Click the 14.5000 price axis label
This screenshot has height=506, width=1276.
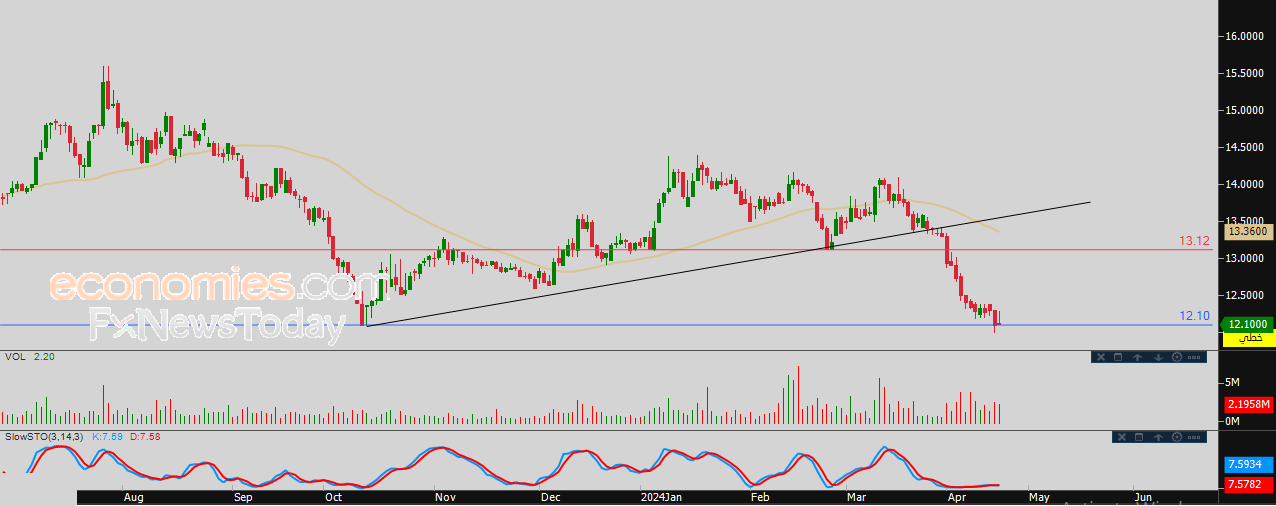click(x=1246, y=147)
